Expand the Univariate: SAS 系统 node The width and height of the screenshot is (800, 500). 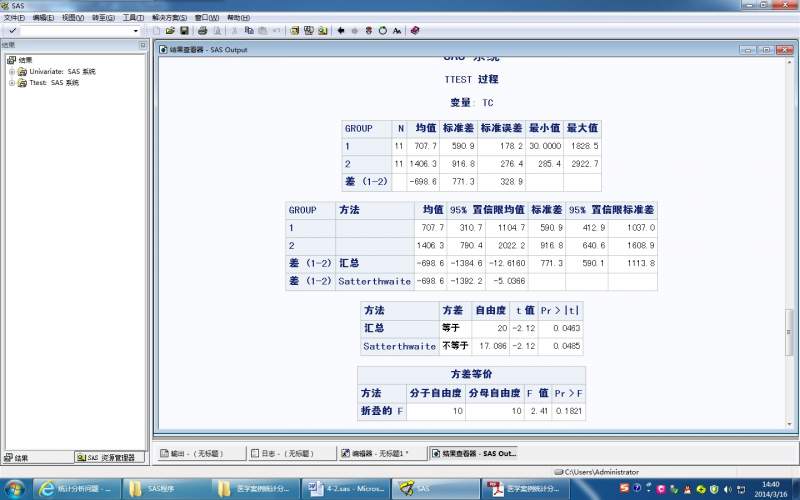12,71
